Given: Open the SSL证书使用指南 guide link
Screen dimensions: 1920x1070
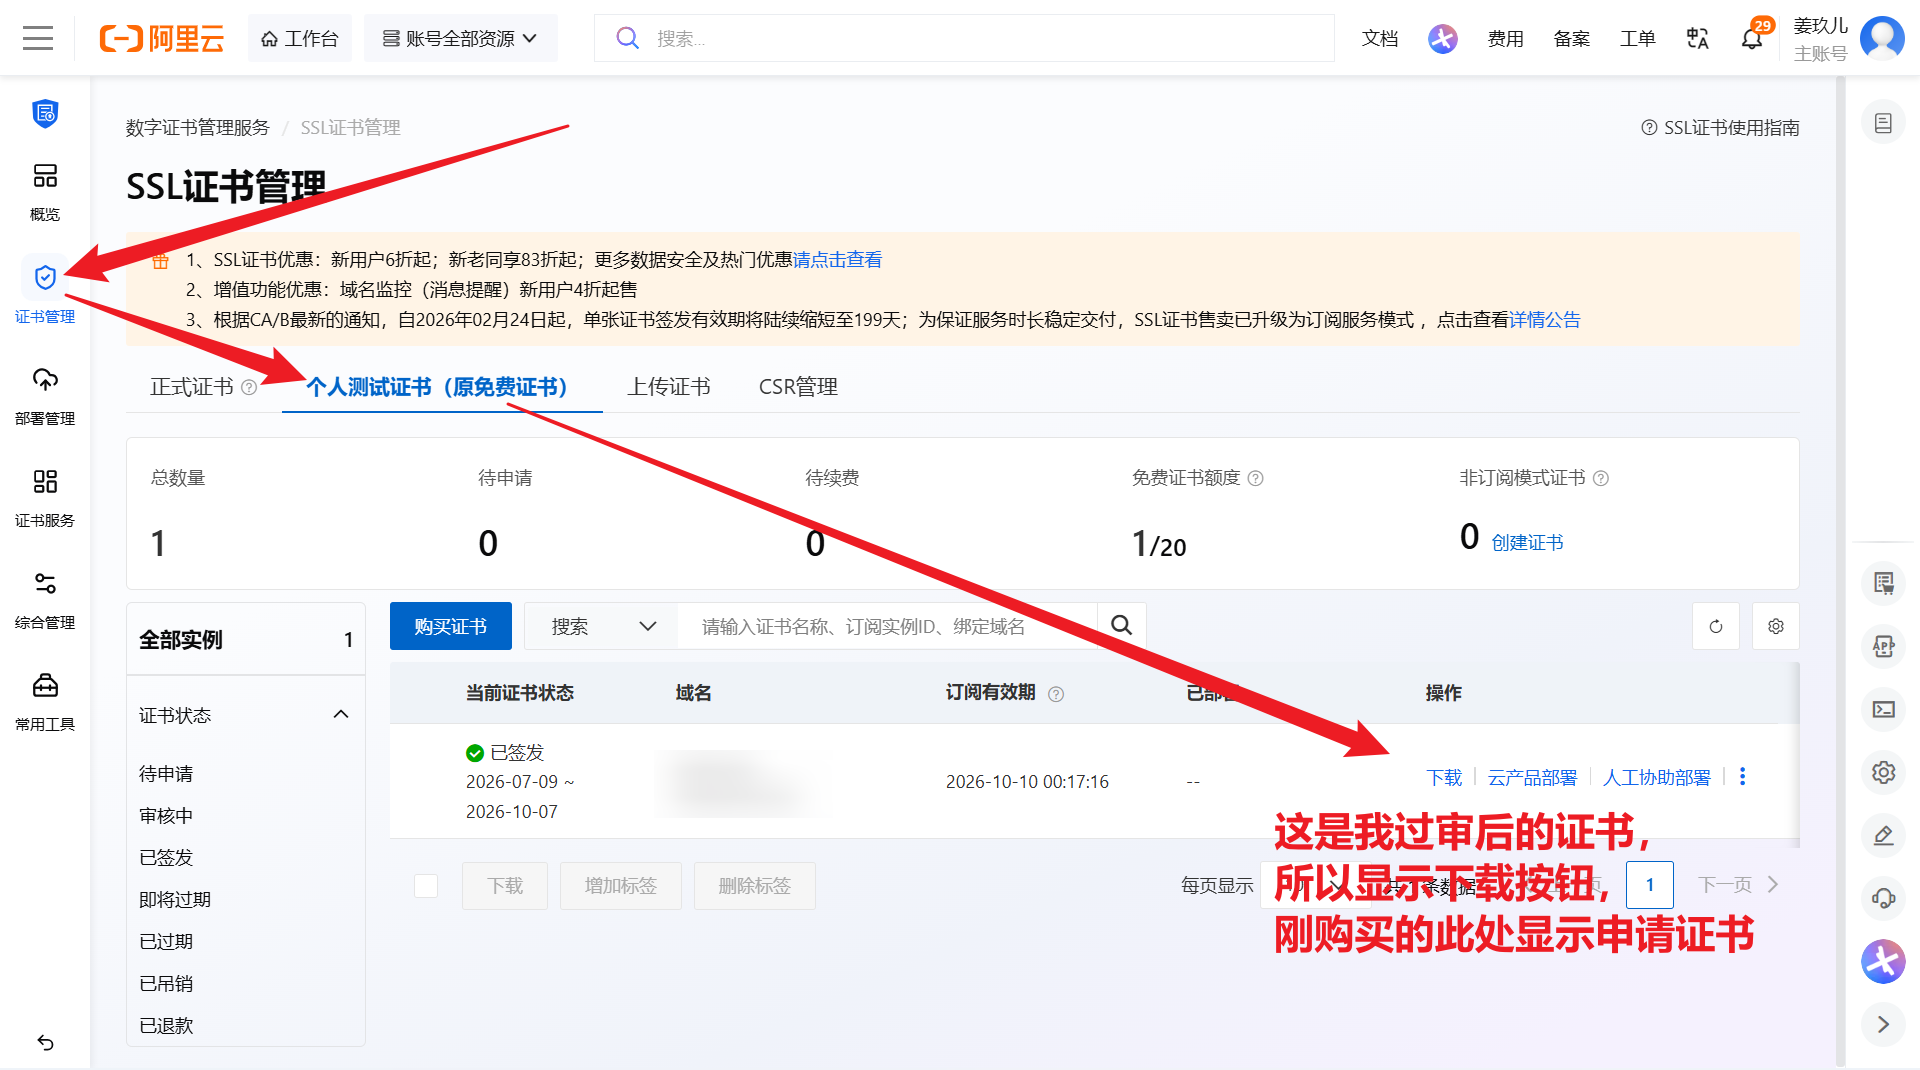Looking at the screenshot, I should (1721, 128).
